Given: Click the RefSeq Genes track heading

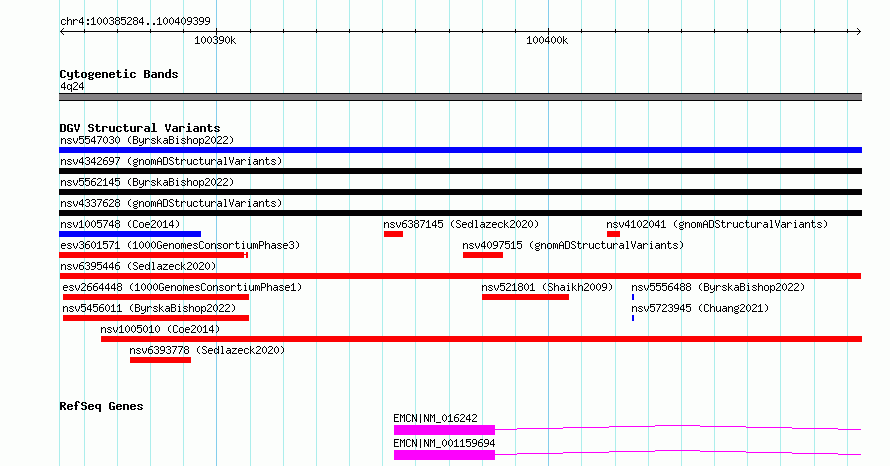Looking at the screenshot, I should pos(101,406).
